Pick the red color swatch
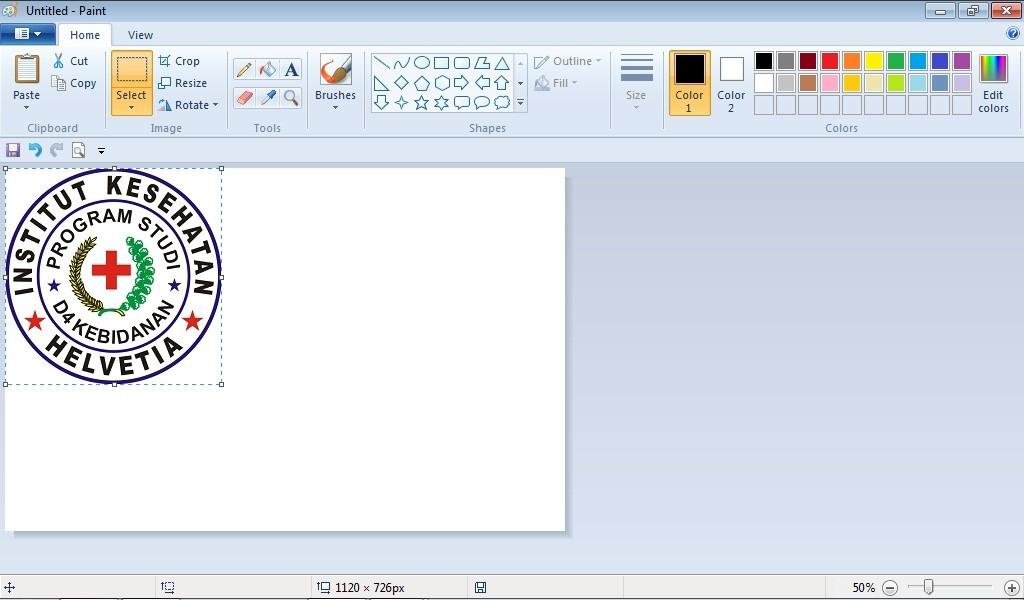 coord(830,61)
